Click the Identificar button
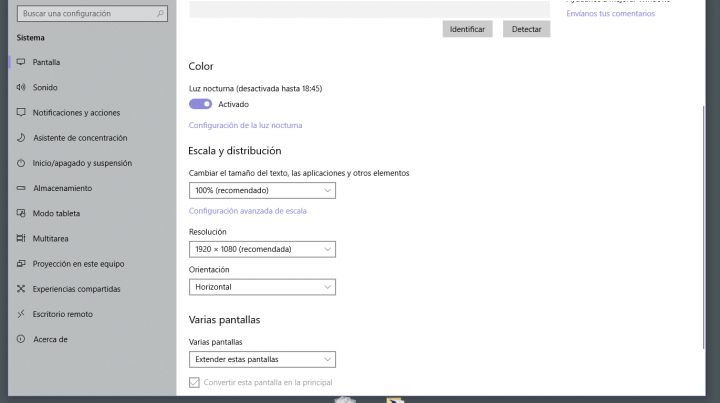This screenshot has height=403, width=720. point(467,29)
